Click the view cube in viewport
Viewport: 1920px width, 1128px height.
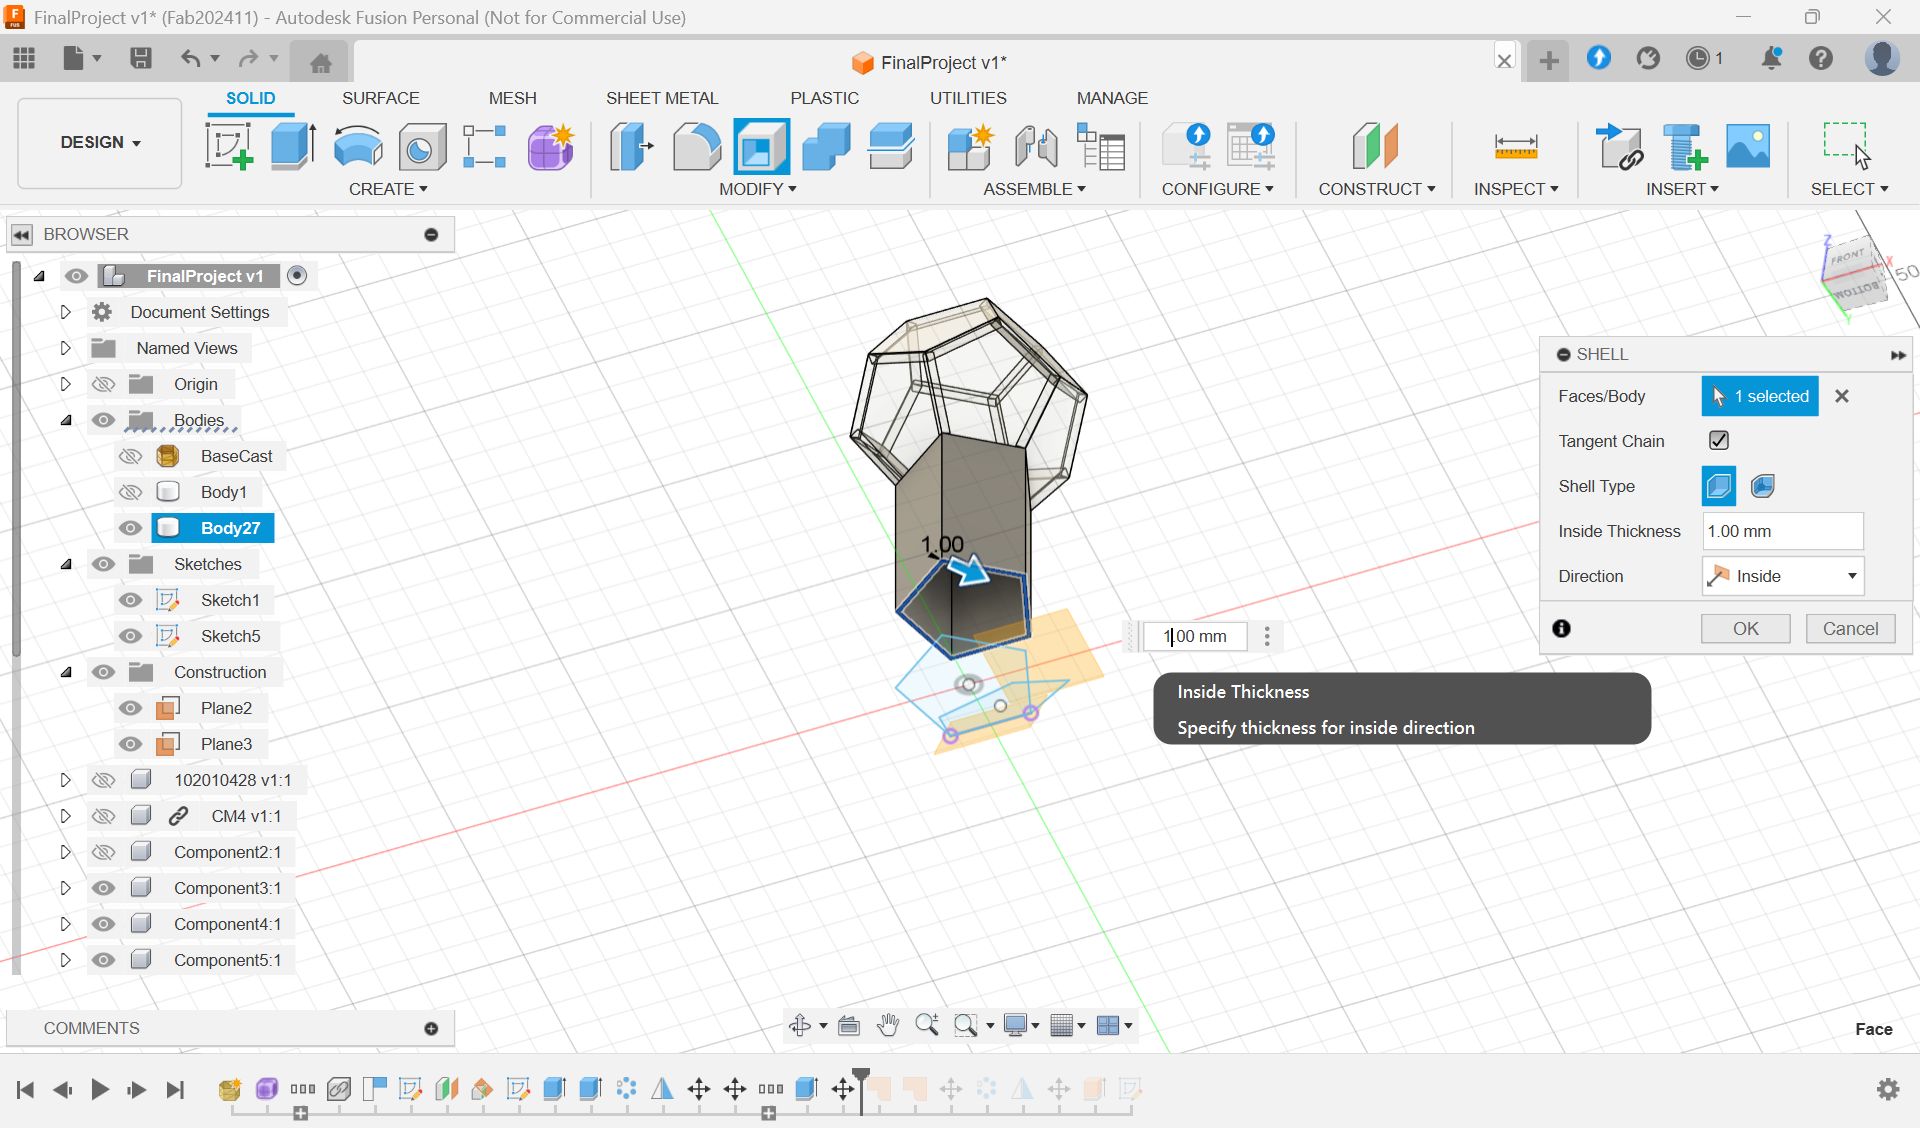[x=1855, y=275]
